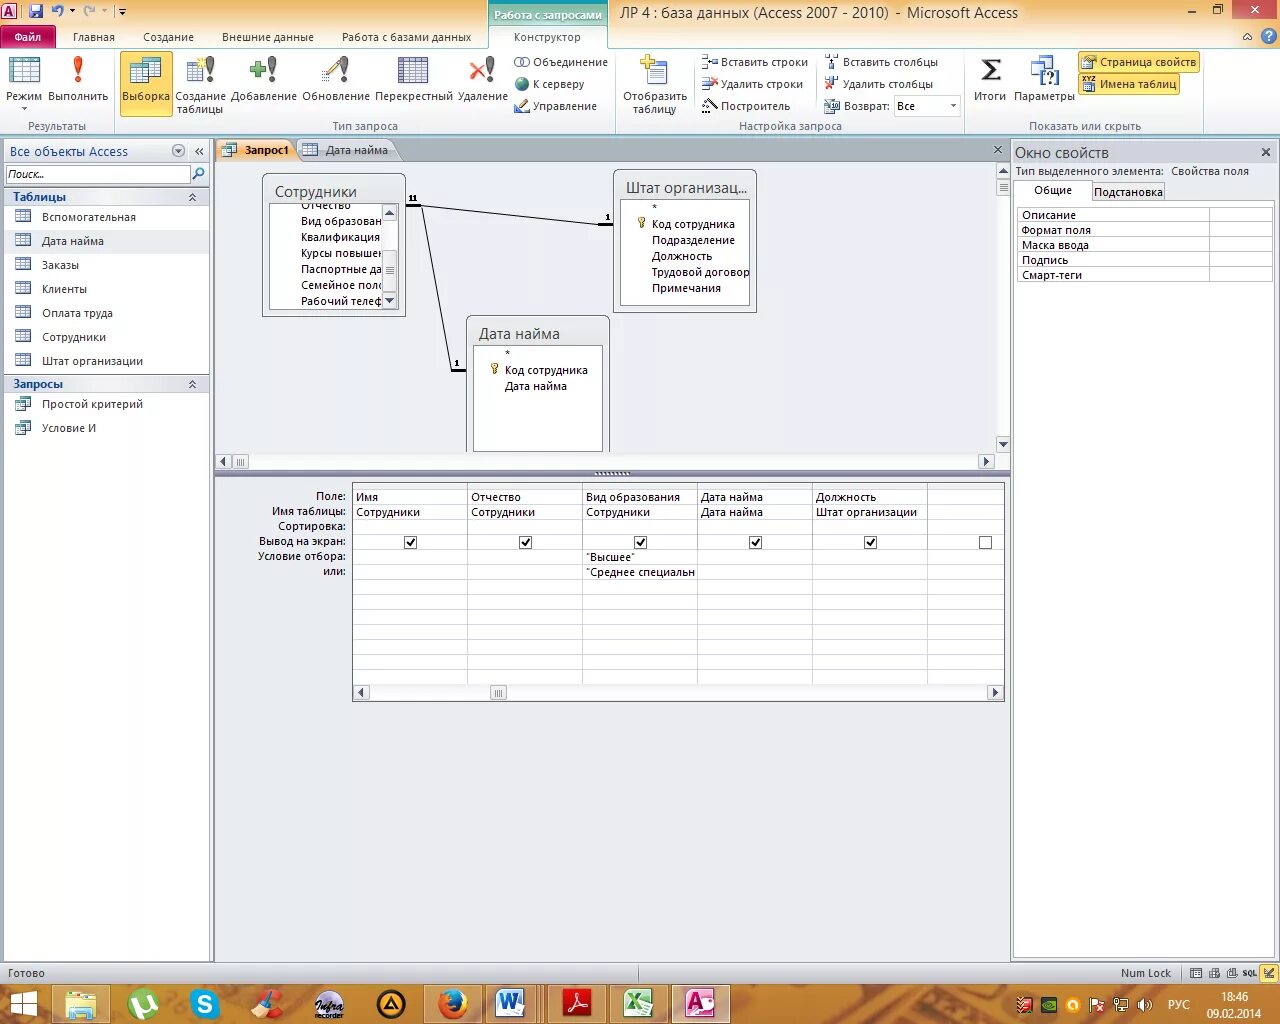This screenshot has height=1024, width=1280.
Task: Minimize the ribbon with the caret
Action: (1247, 37)
